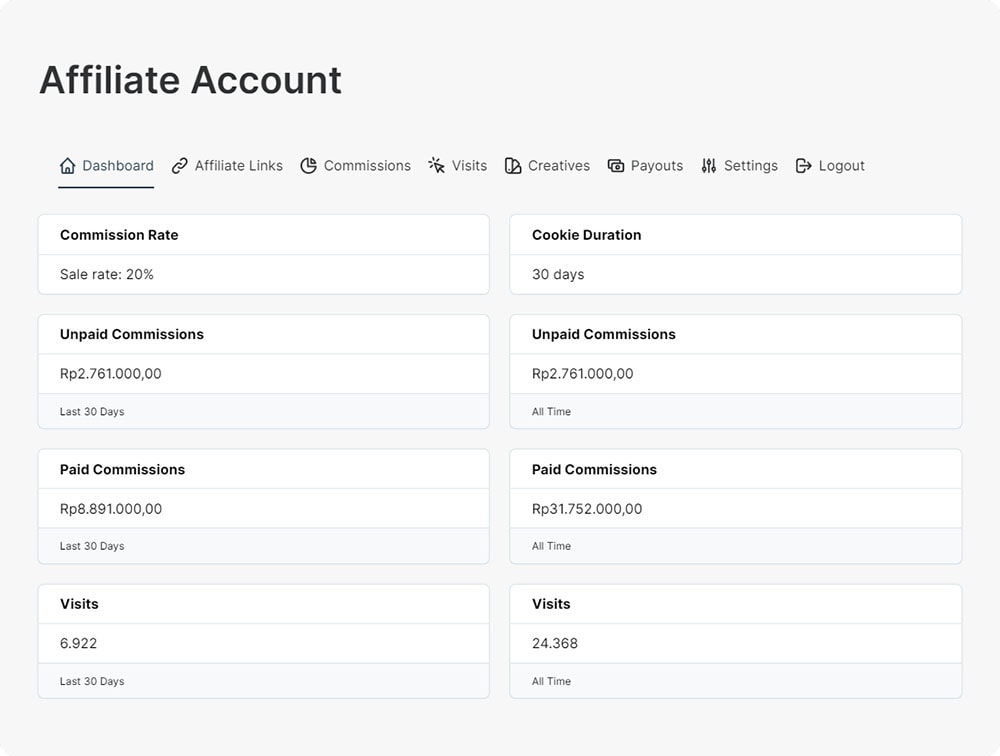Click the Settings sliders icon
The image size is (1000, 756).
point(709,166)
